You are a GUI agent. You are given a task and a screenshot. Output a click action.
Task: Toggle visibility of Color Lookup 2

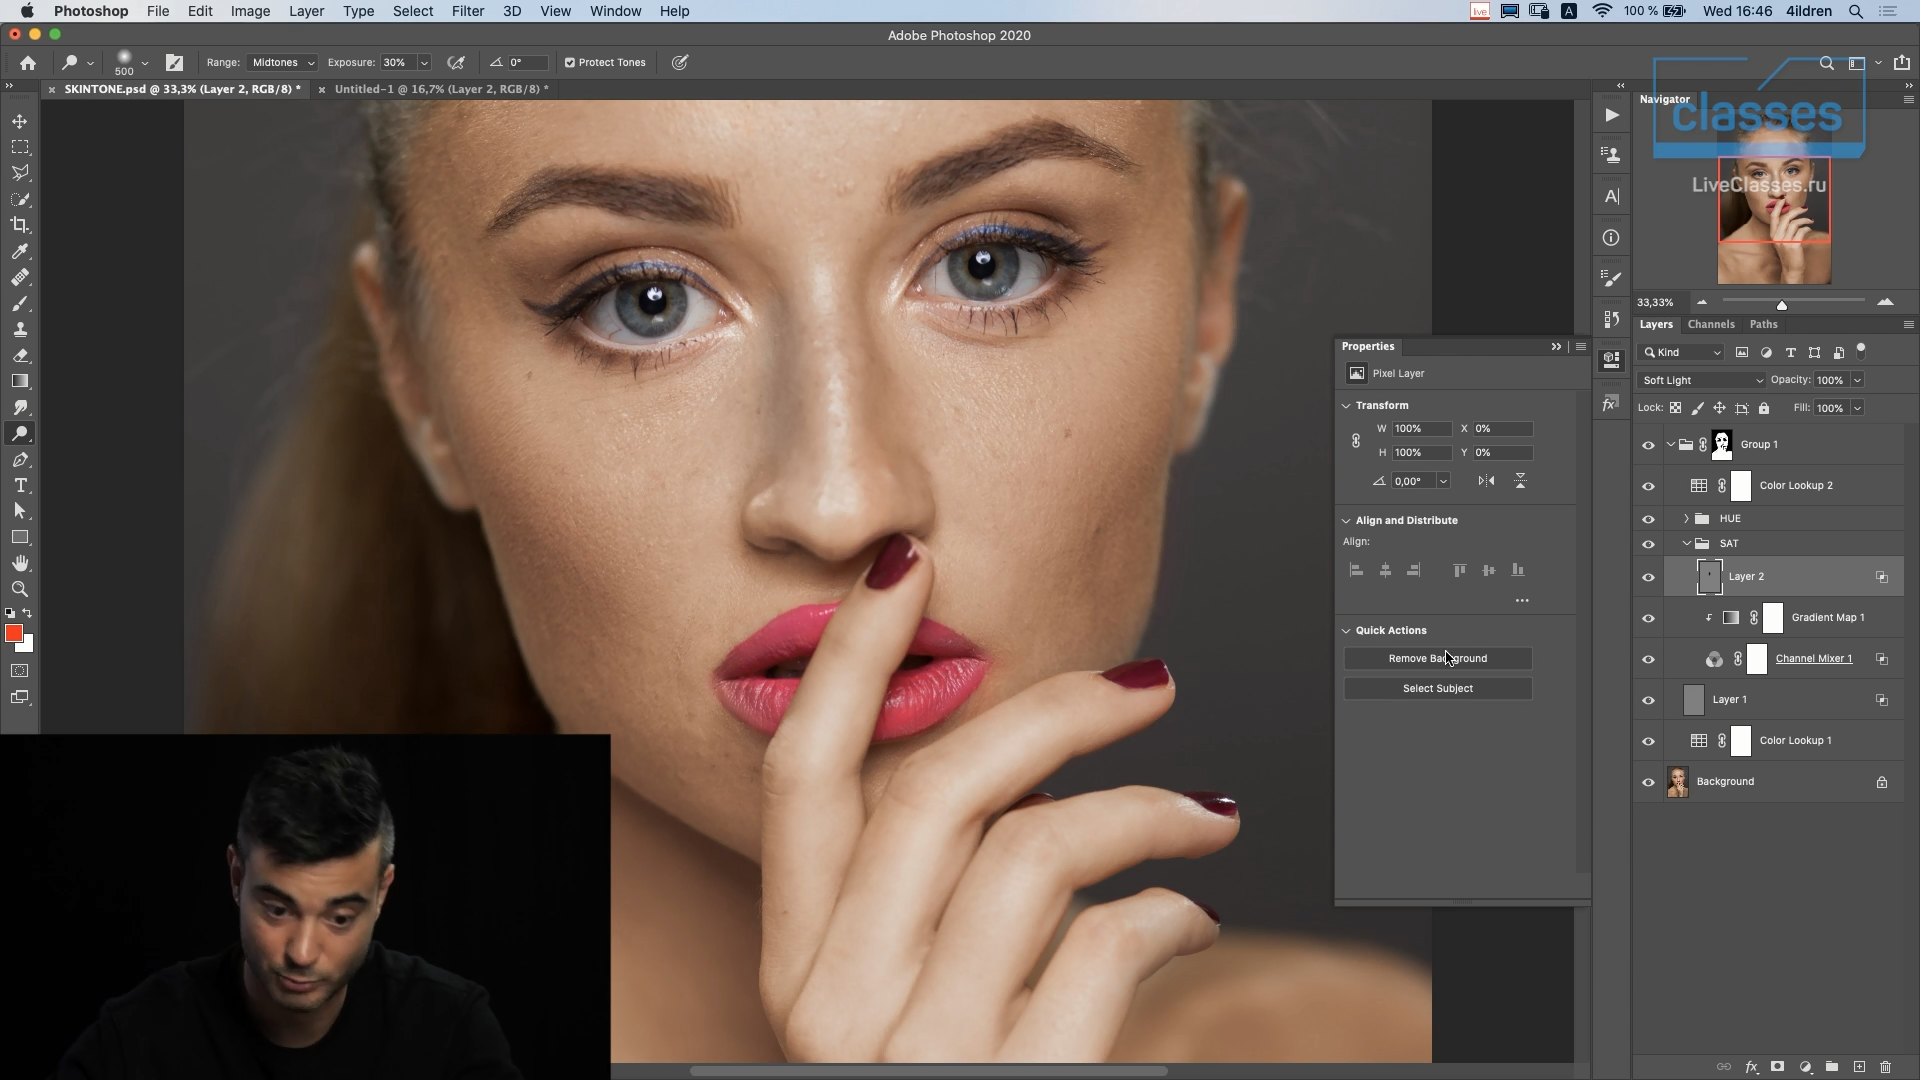(x=1648, y=486)
